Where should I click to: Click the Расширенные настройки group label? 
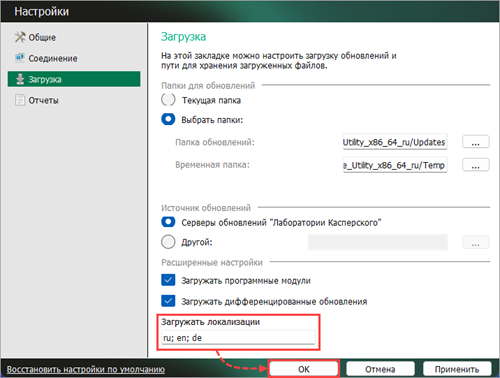tap(212, 262)
